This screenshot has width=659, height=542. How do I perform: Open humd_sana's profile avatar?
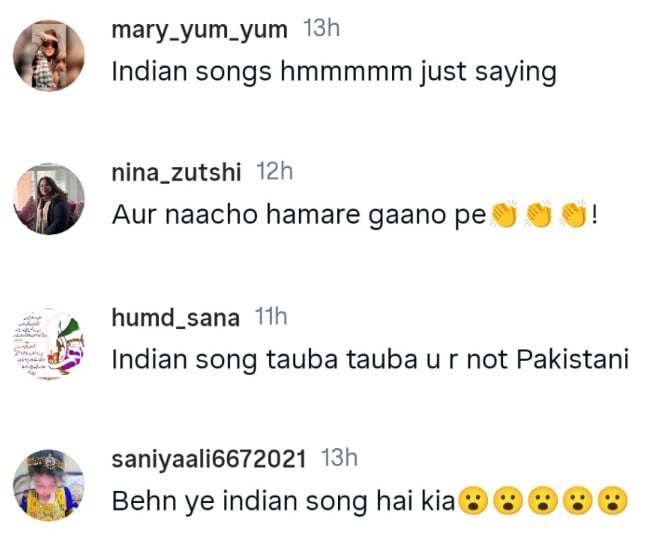pyautogui.click(x=48, y=343)
